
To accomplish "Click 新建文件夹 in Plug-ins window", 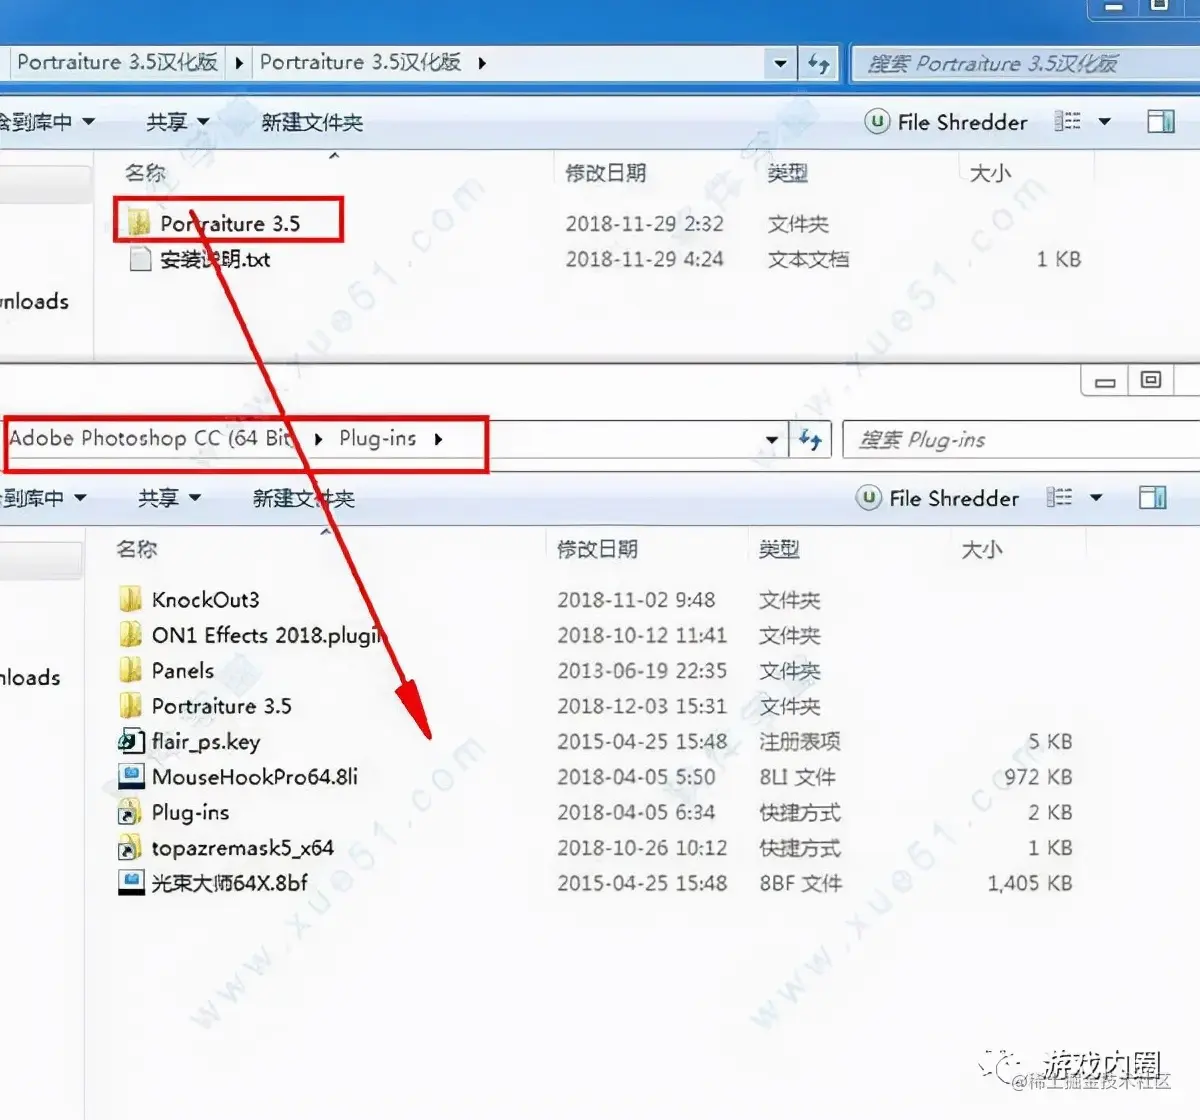I will click(x=304, y=498).
